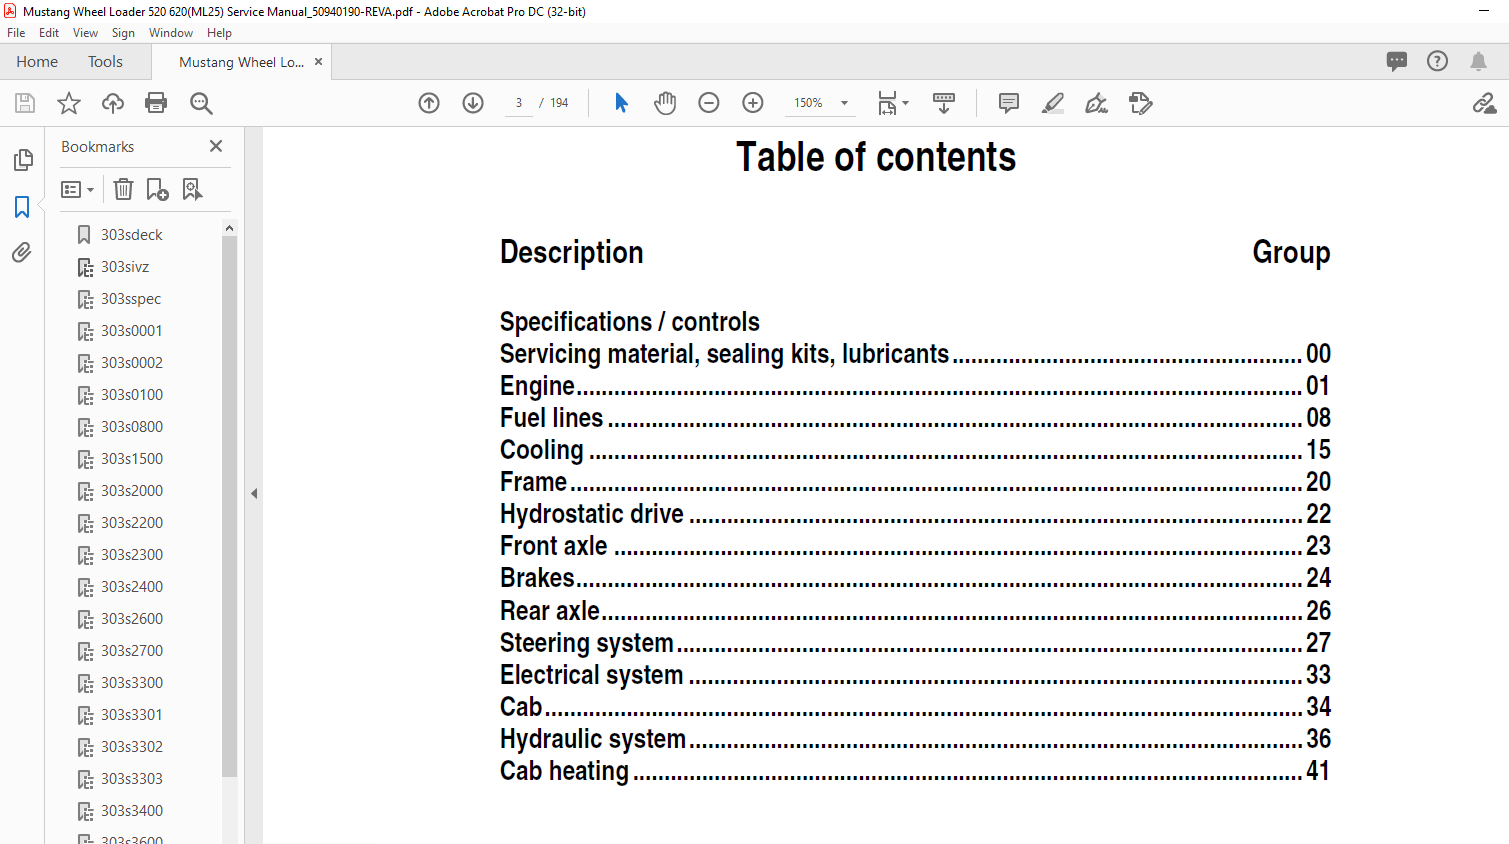
Task: Close the Mustang Wheel Lo... tab
Action: click(319, 62)
